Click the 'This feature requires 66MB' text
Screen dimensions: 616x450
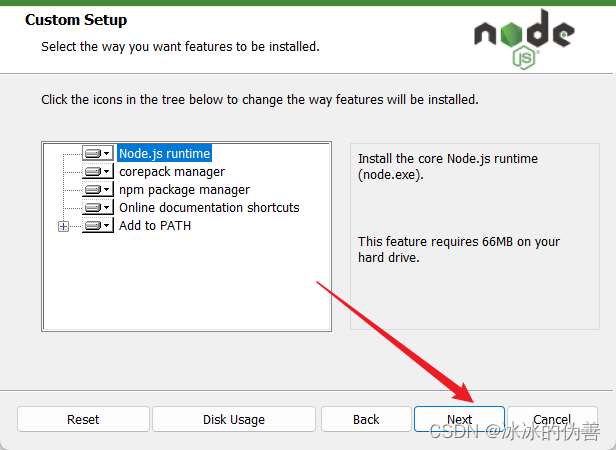click(459, 250)
